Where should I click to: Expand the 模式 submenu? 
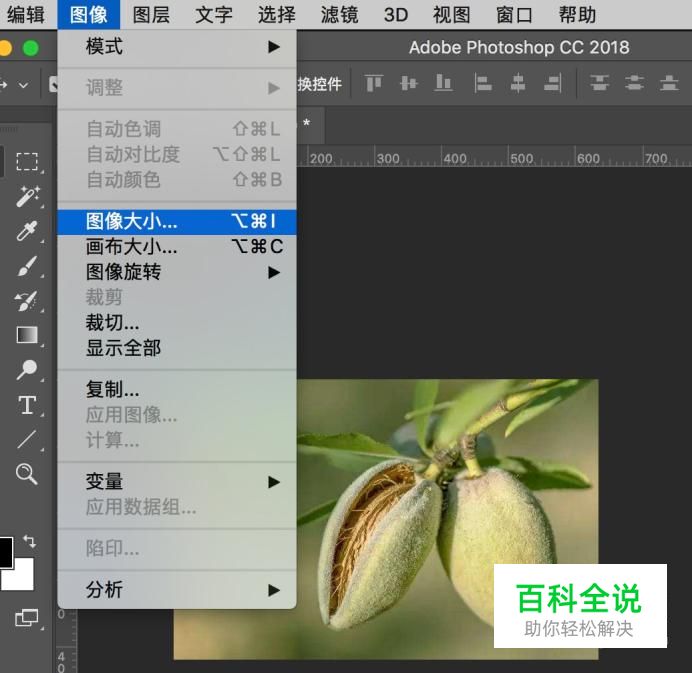tap(177, 47)
